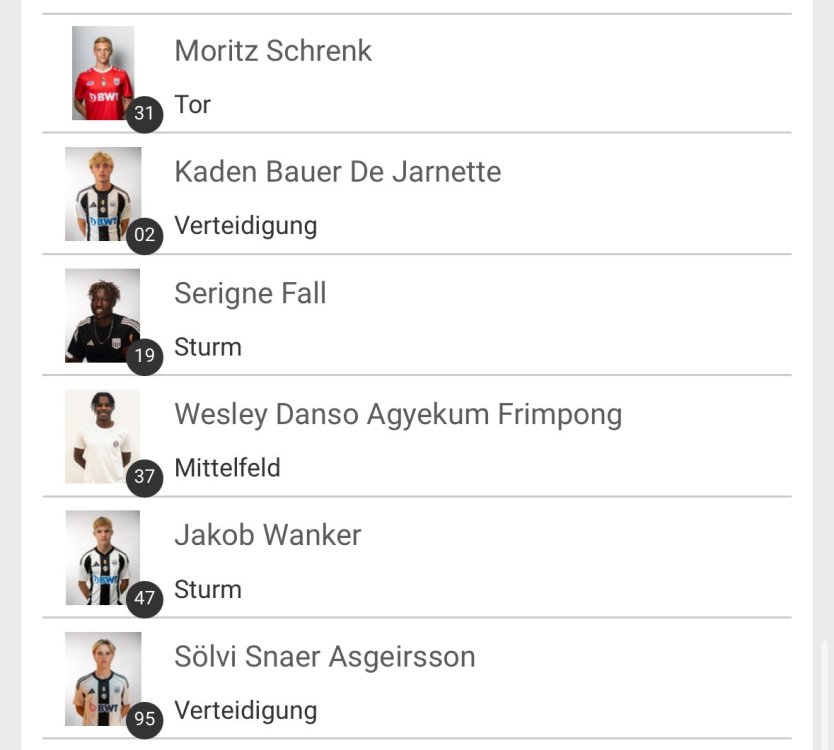834x750 pixels.
Task: Click jersey number badge 47
Action: coord(145,598)
